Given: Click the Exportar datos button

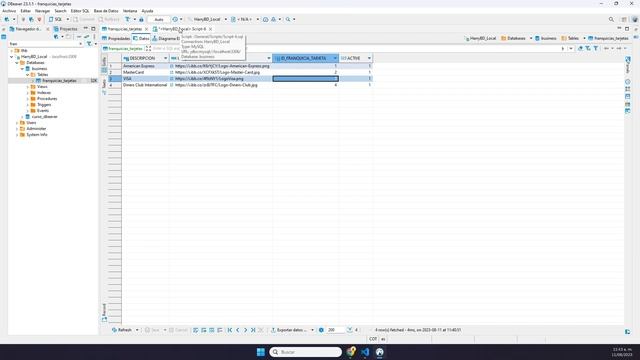Looking at the screenshot, I should click(289, 330).
